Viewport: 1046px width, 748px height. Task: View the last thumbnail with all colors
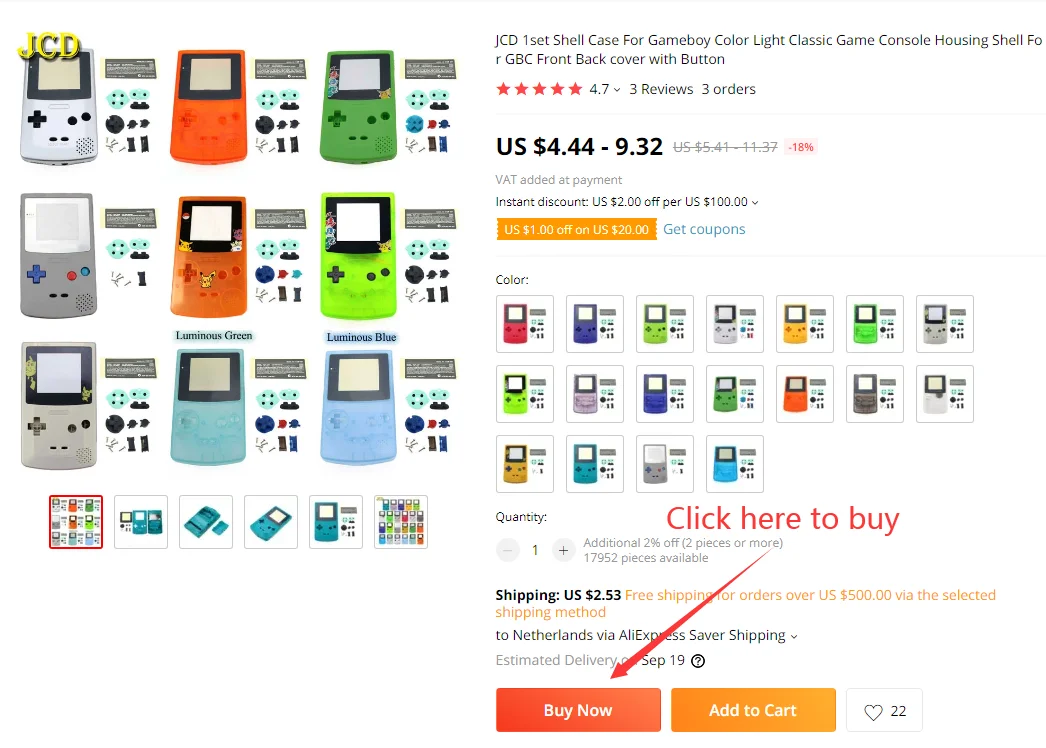coord(401,522)
